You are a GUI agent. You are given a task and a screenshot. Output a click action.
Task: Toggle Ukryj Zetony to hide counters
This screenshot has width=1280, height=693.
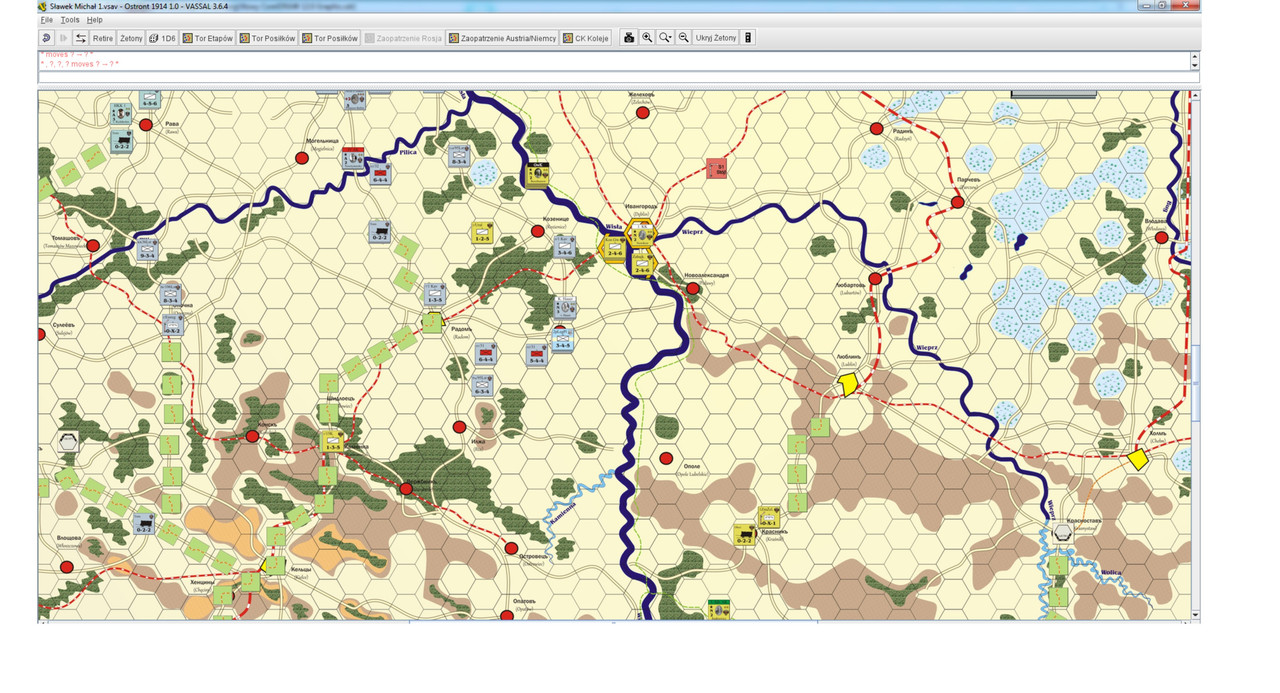(x=716, y=38)
